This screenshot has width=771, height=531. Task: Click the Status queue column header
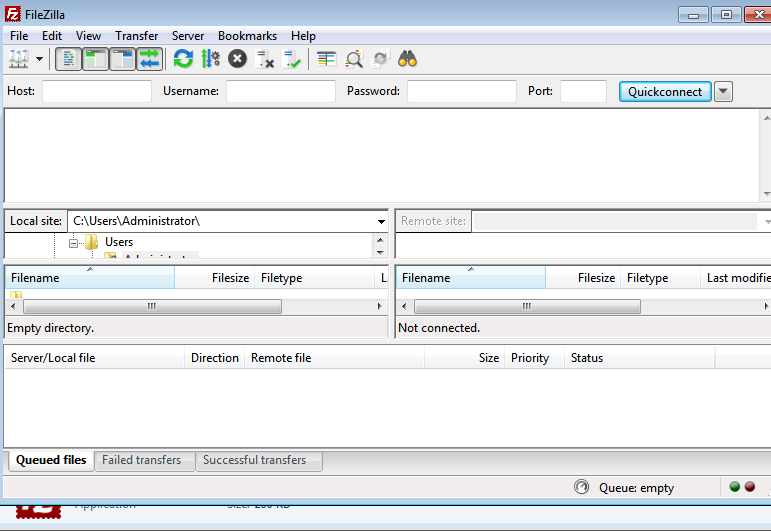click(640, 358)
